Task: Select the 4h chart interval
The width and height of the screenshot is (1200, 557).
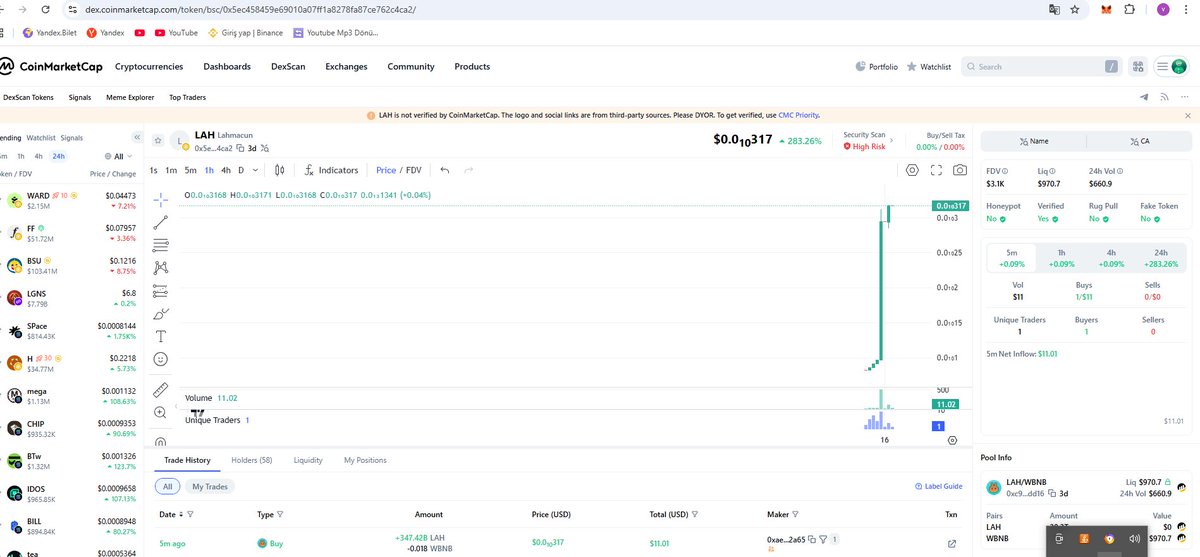Action: tap(226, 170)
